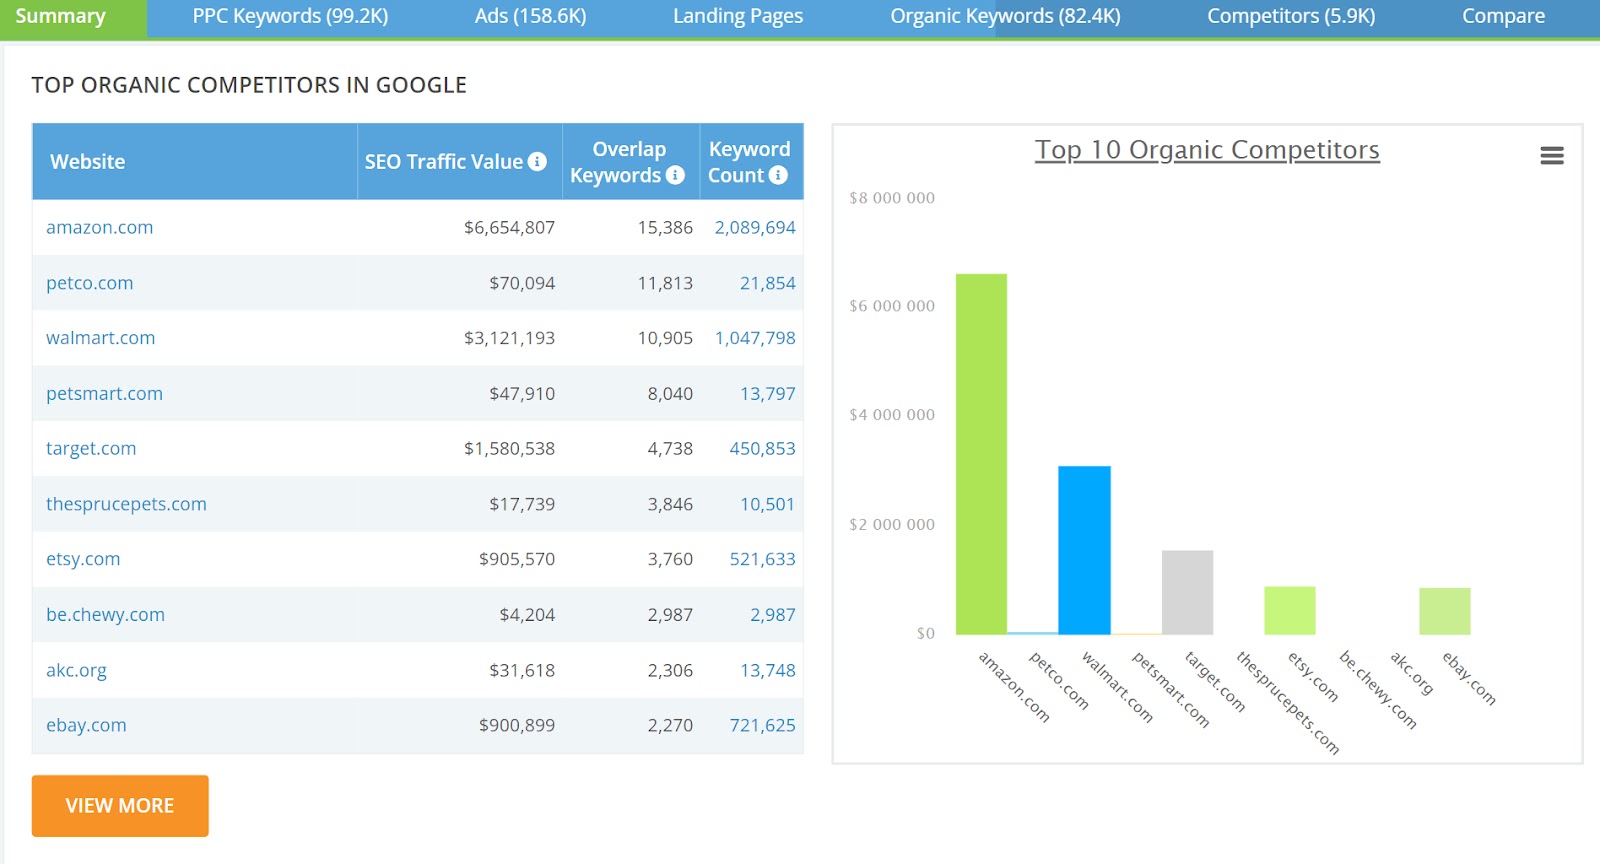
Task: Sort by the Website column header
Action: click(x=88, y=162)
